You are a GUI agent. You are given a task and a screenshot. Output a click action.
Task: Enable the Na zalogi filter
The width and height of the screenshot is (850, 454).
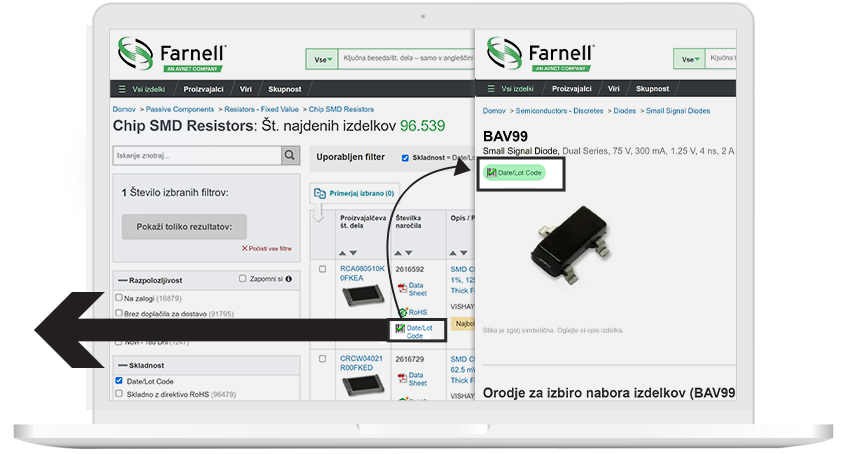coord(119,297)
